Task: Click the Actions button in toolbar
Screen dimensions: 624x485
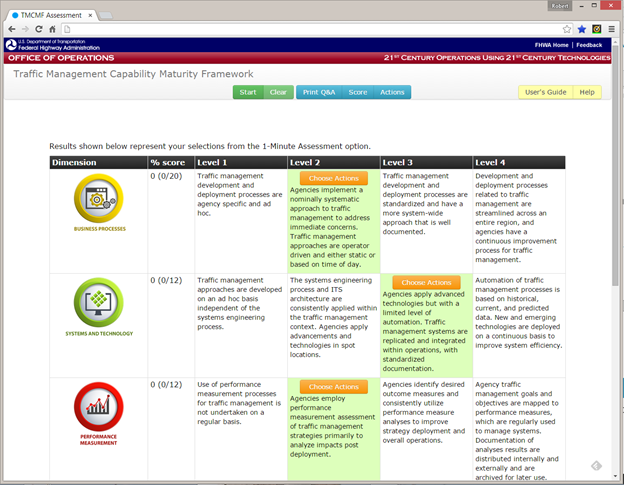Action: coord(392,92)
